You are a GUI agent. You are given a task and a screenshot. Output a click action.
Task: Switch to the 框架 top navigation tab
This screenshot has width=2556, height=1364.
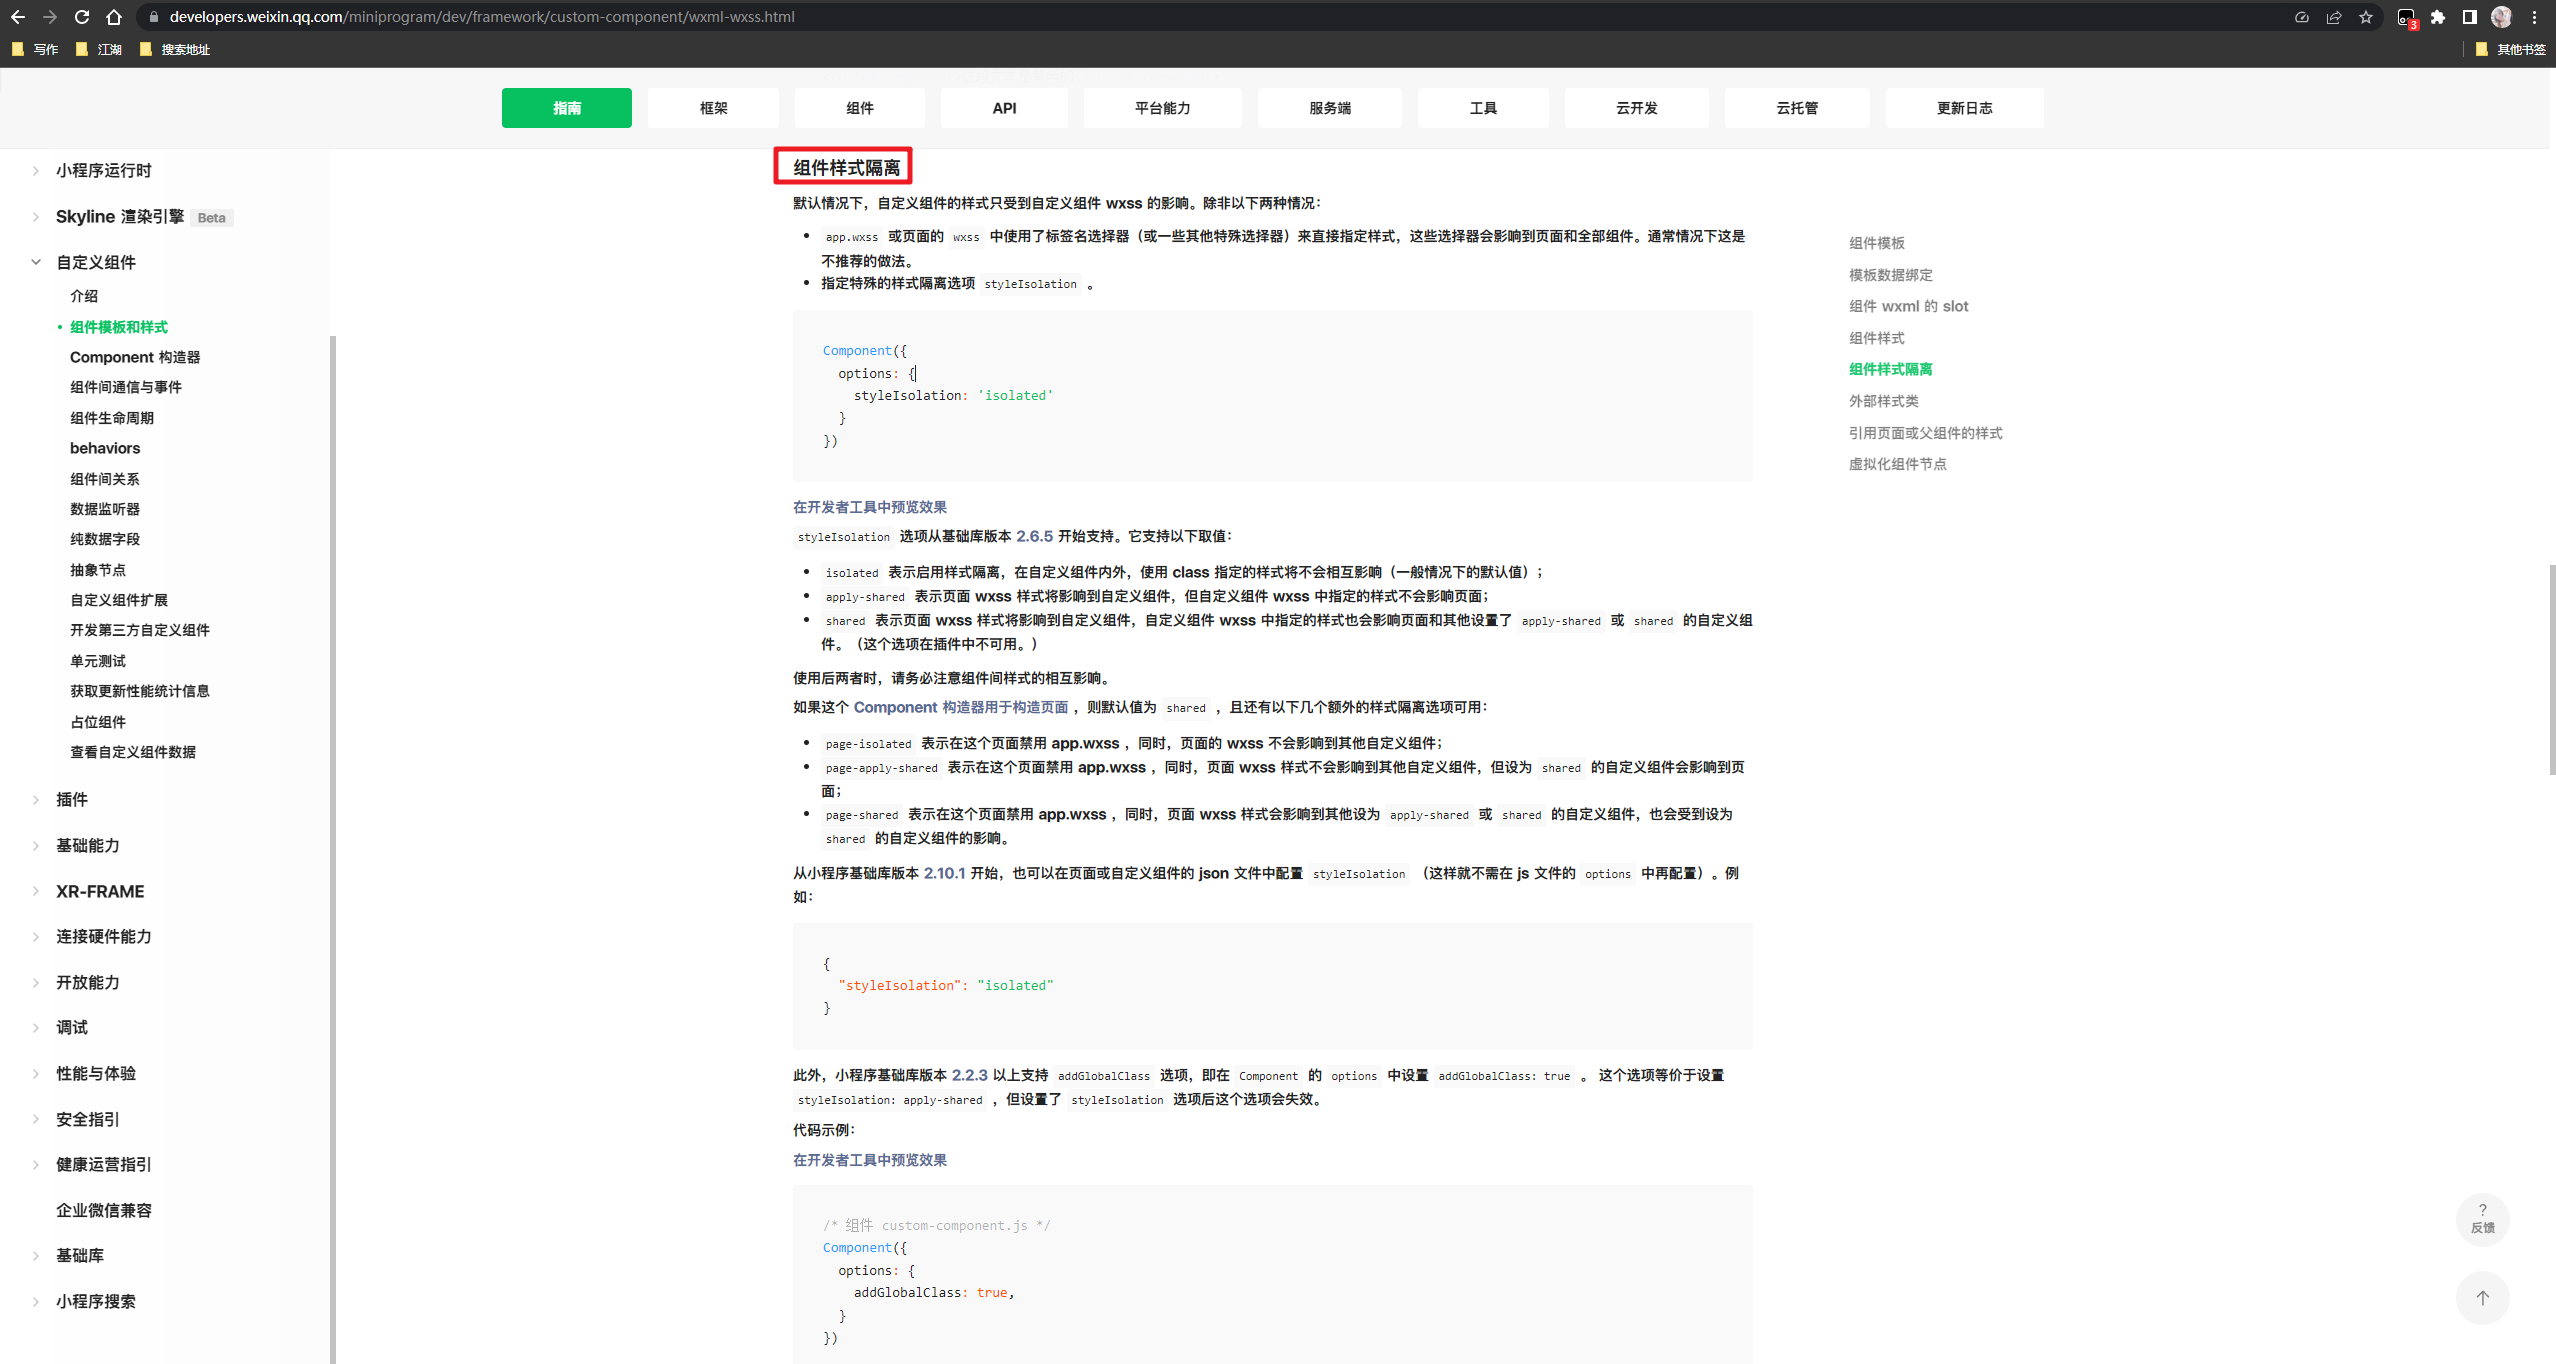713,108
